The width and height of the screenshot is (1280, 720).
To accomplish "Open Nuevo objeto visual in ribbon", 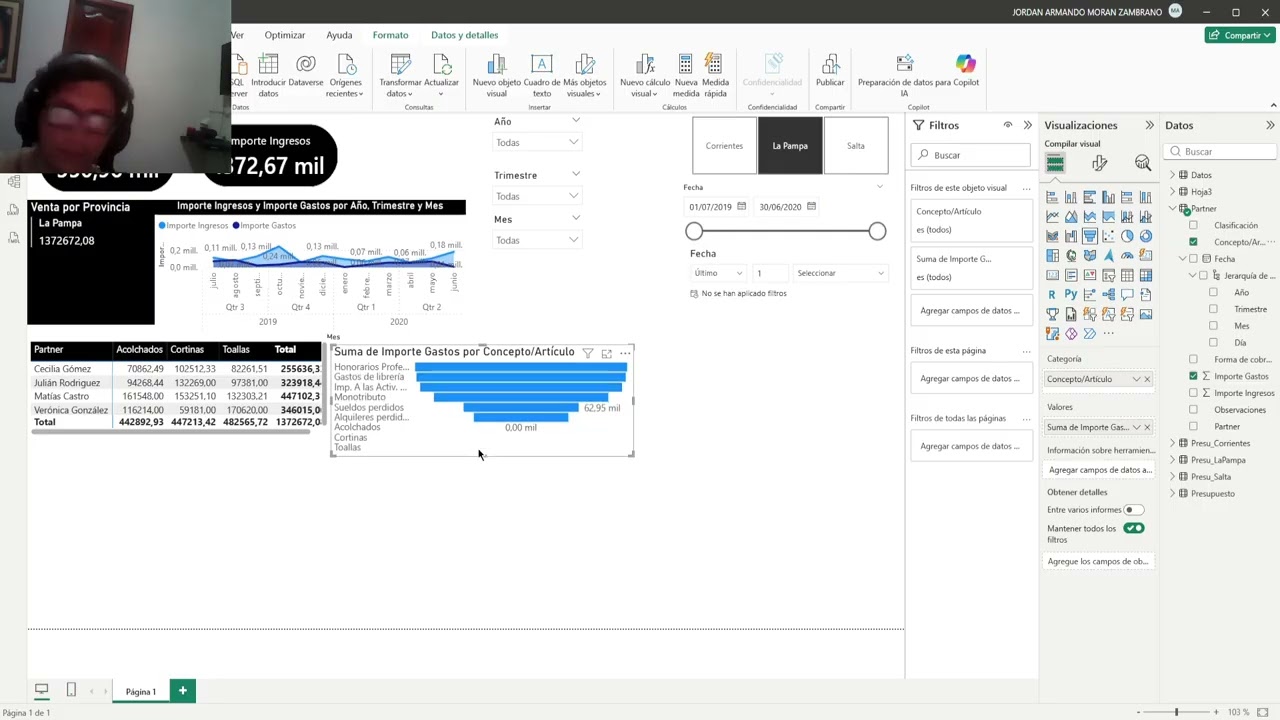I will (496, 76).
